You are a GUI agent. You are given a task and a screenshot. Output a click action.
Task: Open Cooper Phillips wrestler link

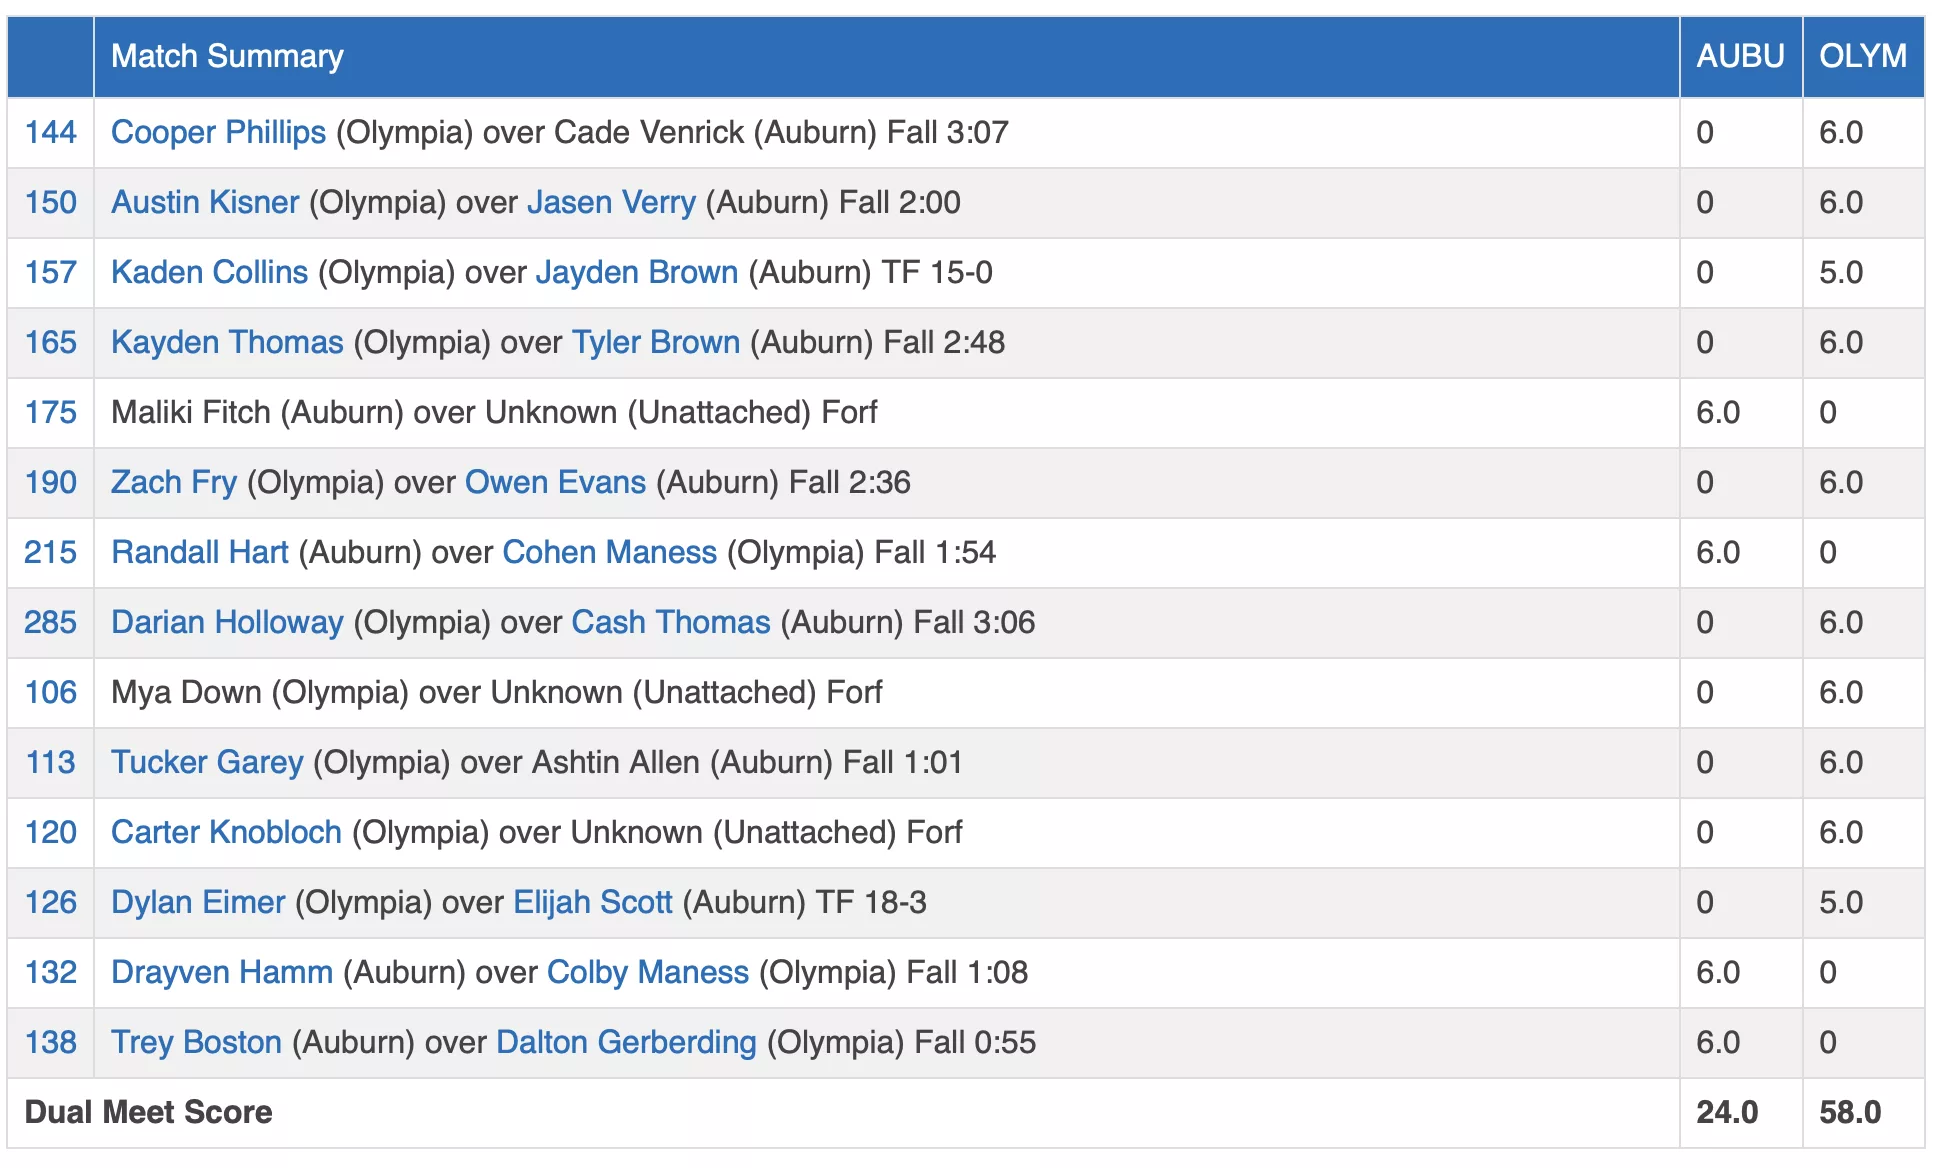tap(218, 132)
